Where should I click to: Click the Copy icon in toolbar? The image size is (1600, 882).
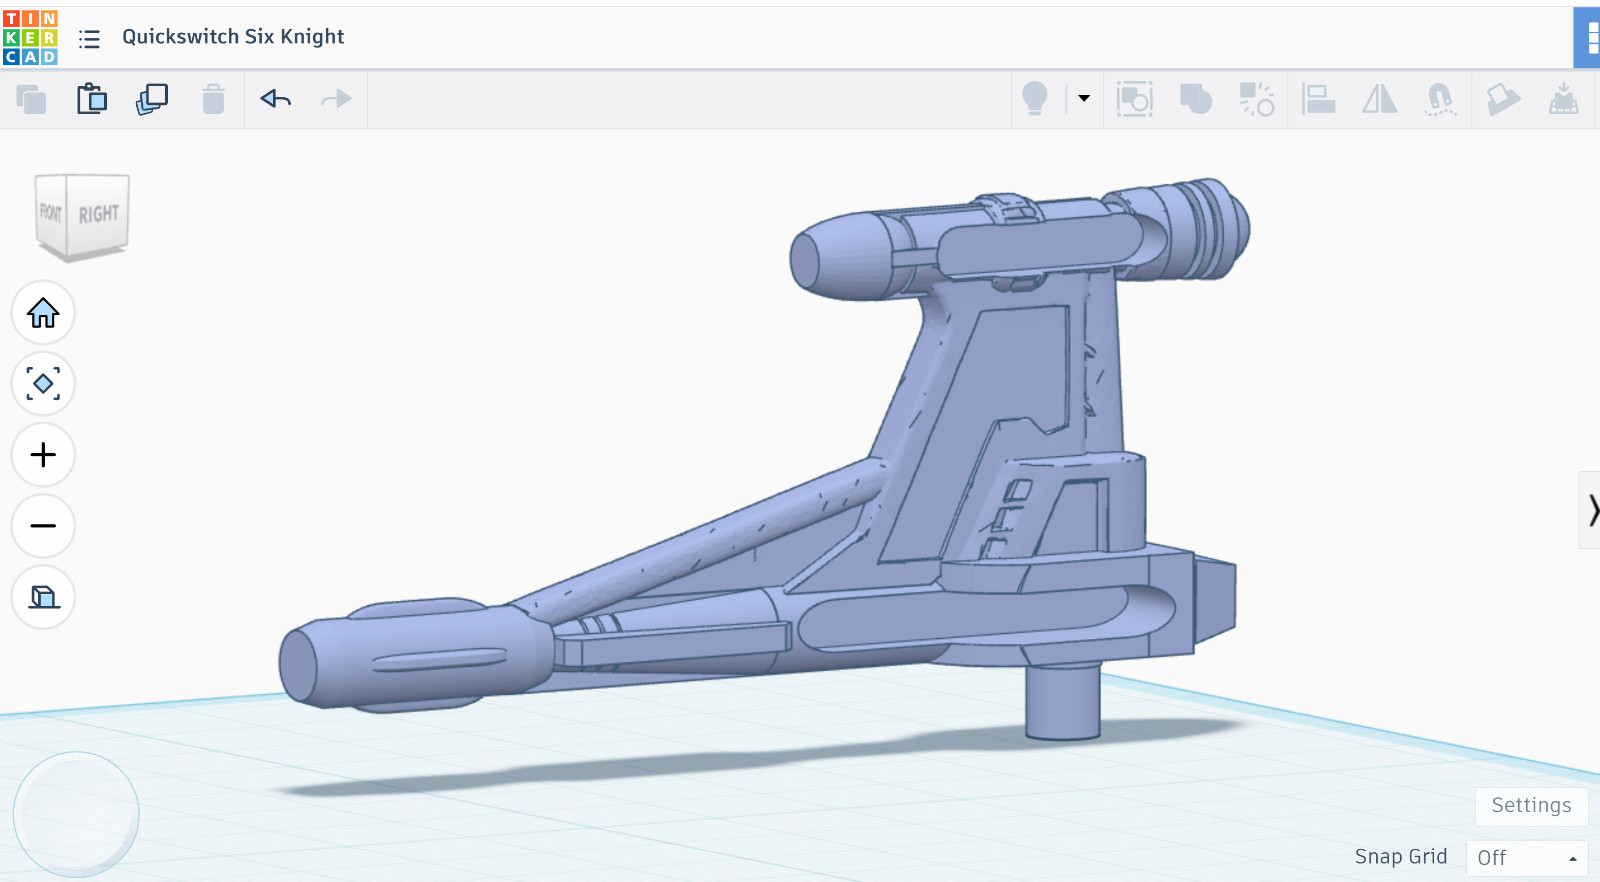coord(31,99)
